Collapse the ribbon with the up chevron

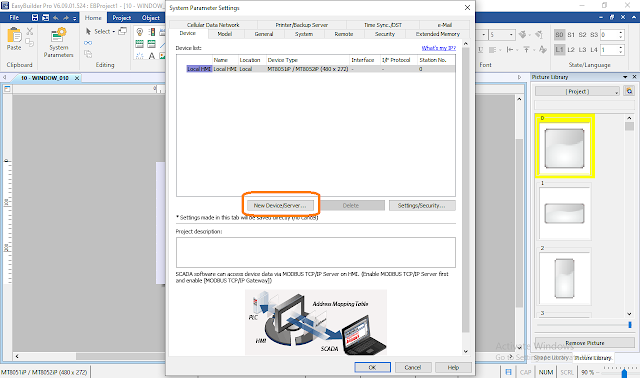pyautogui.click(x=633, y=17)
